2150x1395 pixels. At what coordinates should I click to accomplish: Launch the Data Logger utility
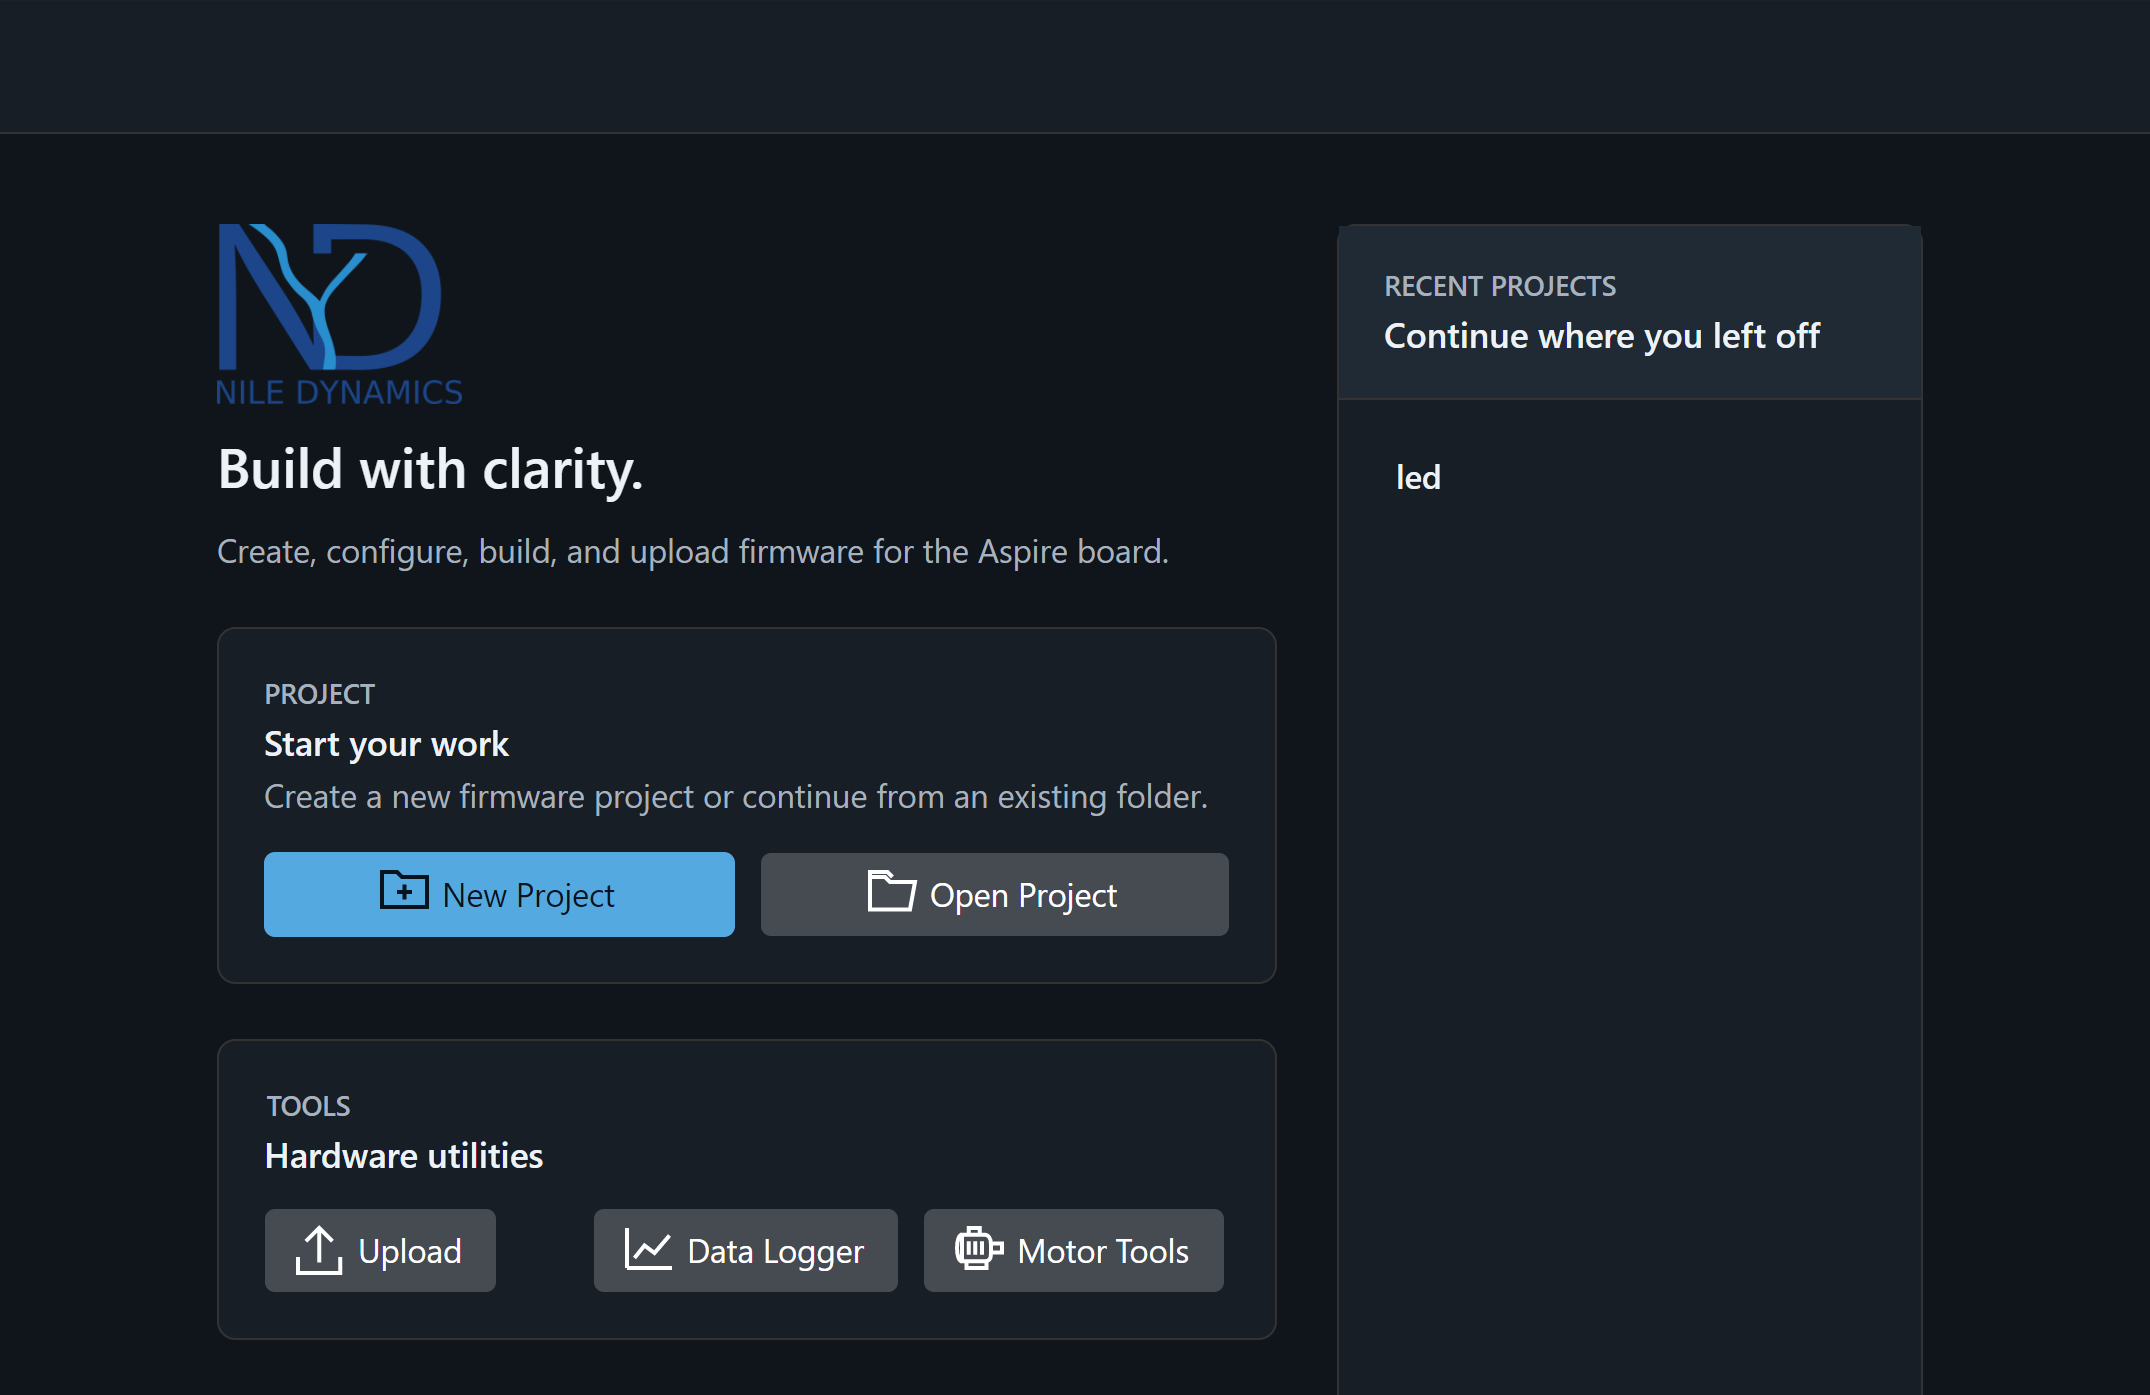(x=745, y=1250)
